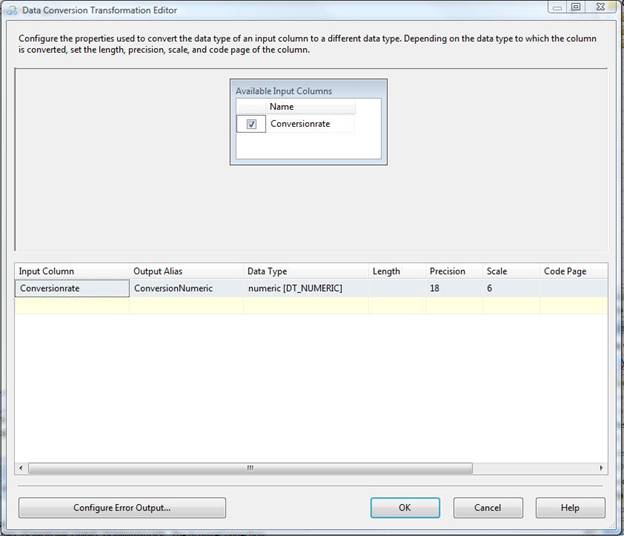Image resolution: width=624 pixels, height=536 pixels.
Task: Click the Data Conversion editor title icon
Action: (11, 10)
